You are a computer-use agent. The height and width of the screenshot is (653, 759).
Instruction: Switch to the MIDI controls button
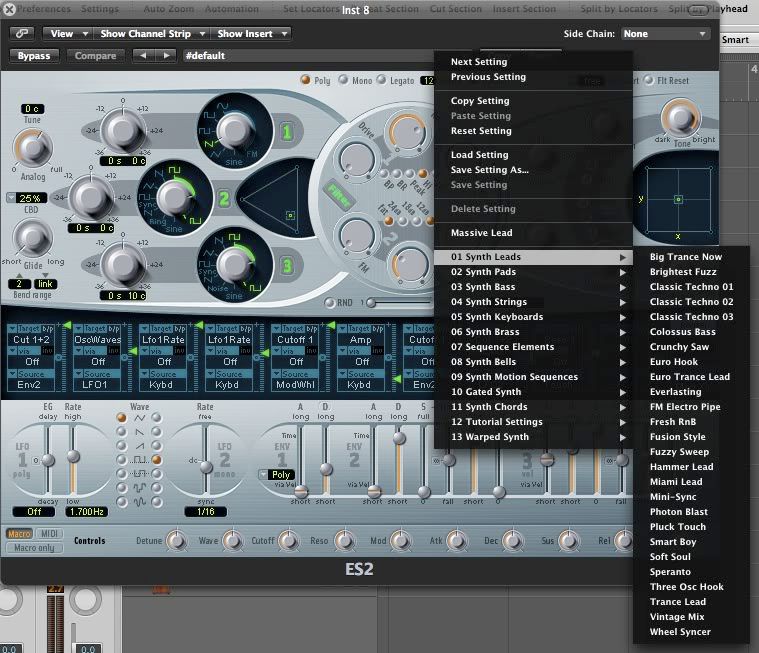pos(49,534)
